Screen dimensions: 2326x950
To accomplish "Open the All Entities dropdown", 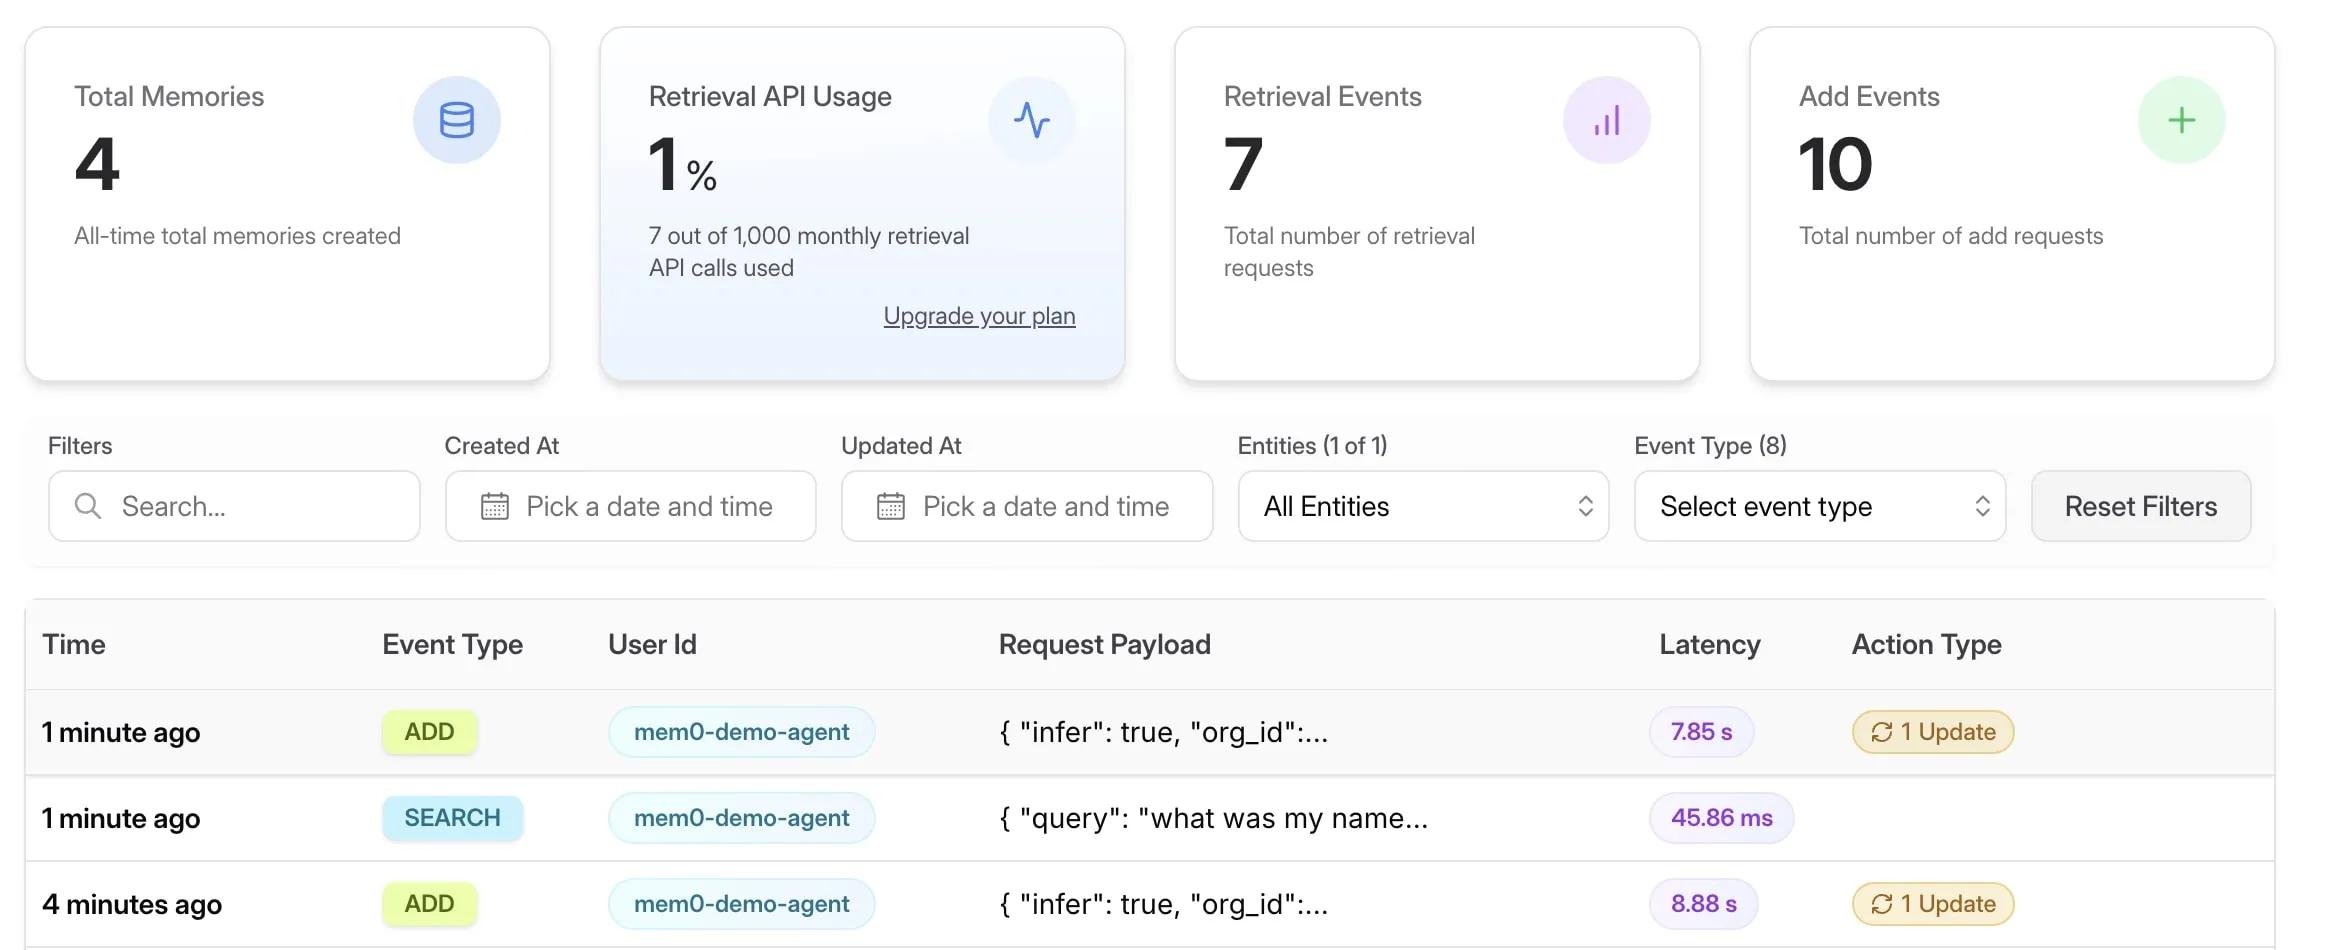I will [1423, 506].
